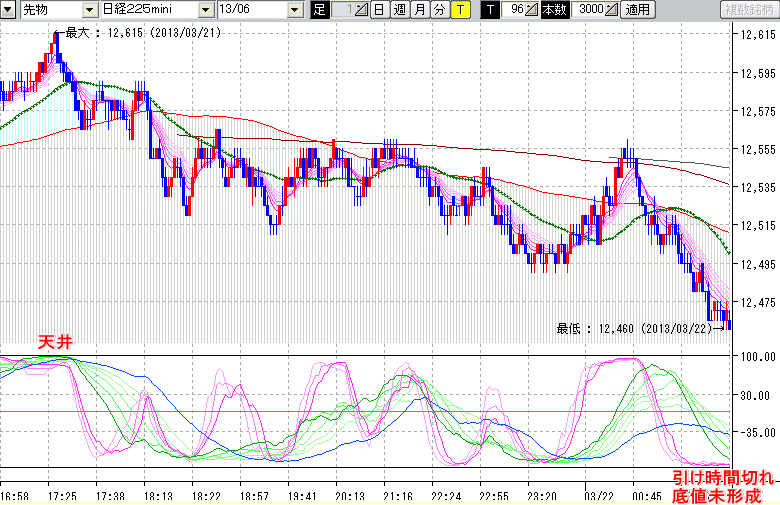Viewport: 780px width, 505px height.
Task: Focus the 3000 bar count field
Action: tap(589, 10)
